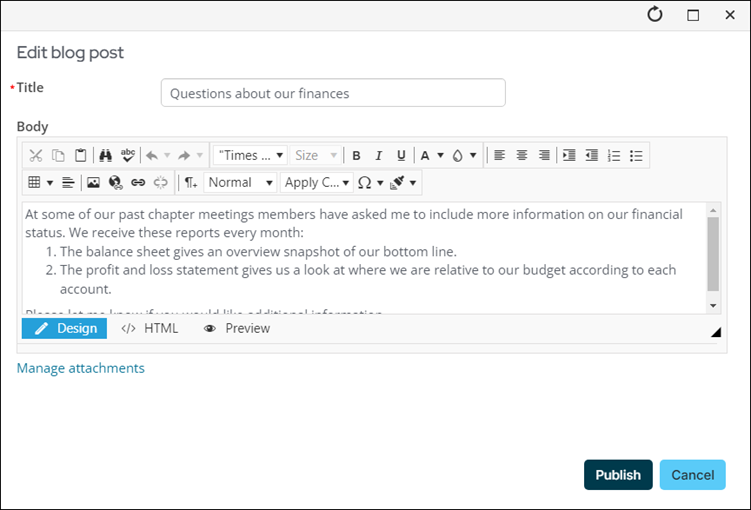Switch to the HTML tab
The image size is (751, 510).
pos(149,329)
